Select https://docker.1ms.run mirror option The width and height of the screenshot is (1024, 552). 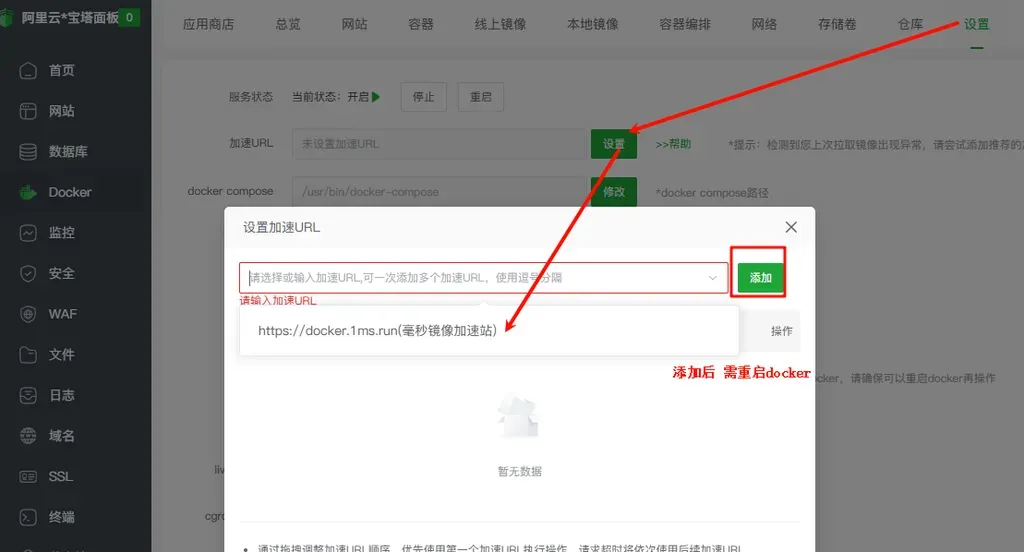click(377, 330)
